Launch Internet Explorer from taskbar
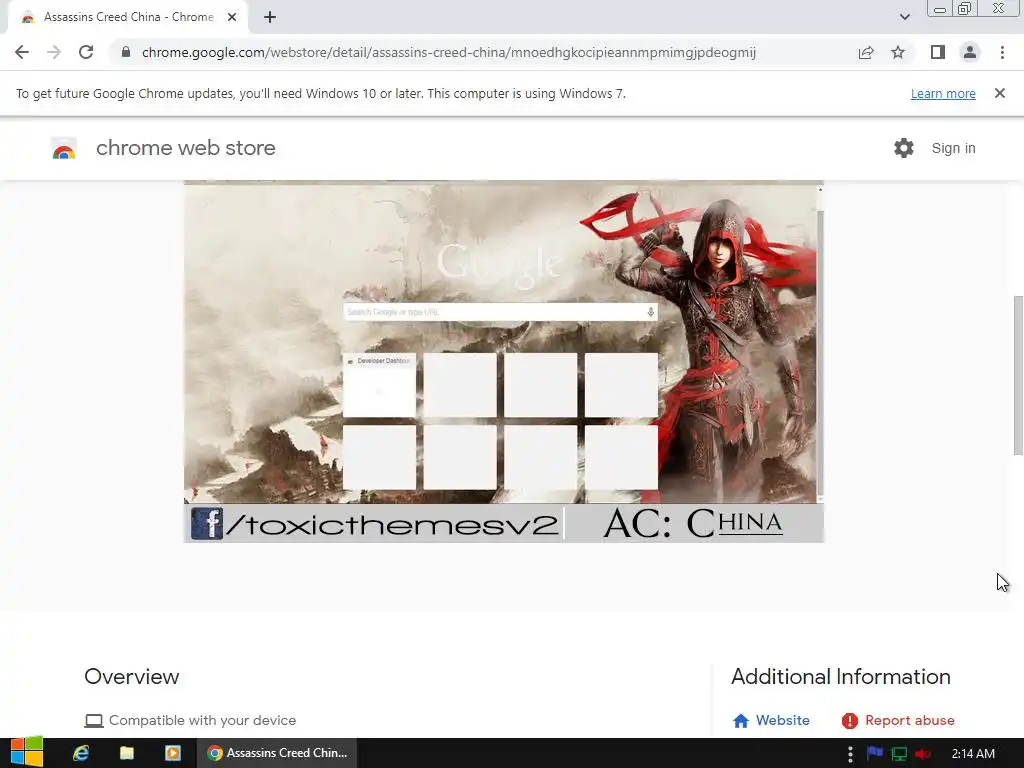Viewport: 1024px width, 768px height. (81, 753)
